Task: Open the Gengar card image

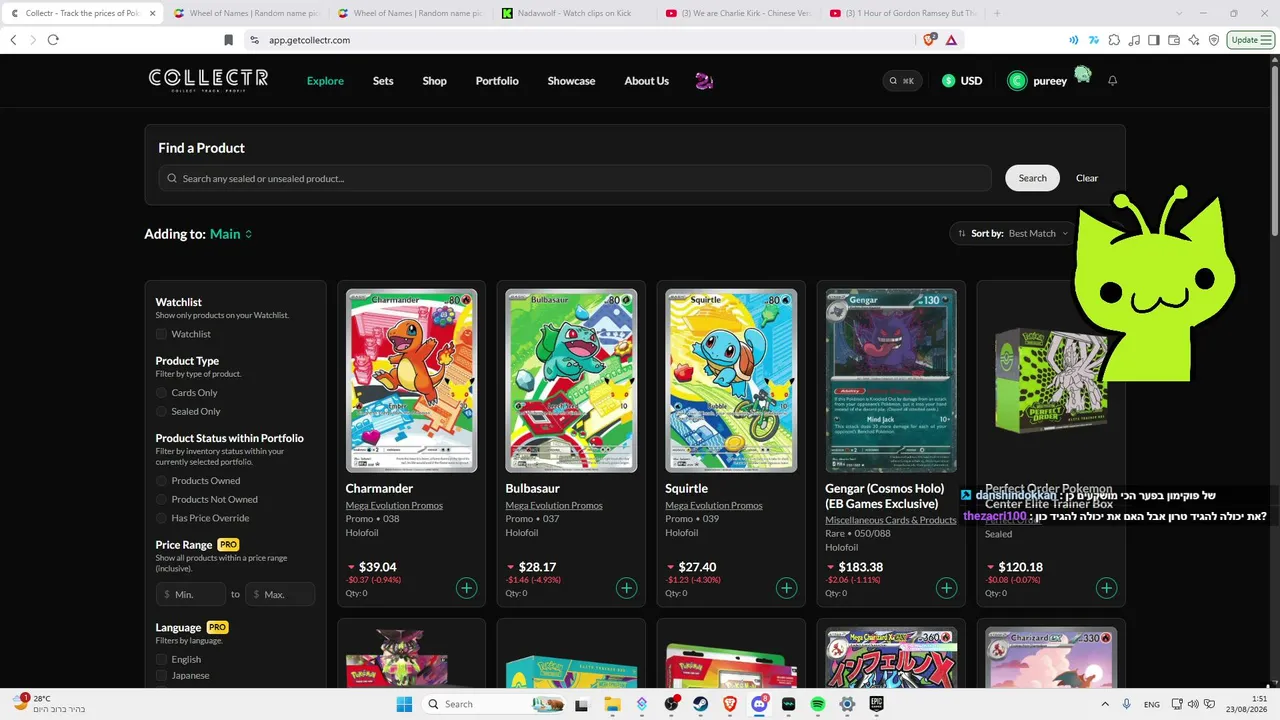Action: tap(891, 380)
